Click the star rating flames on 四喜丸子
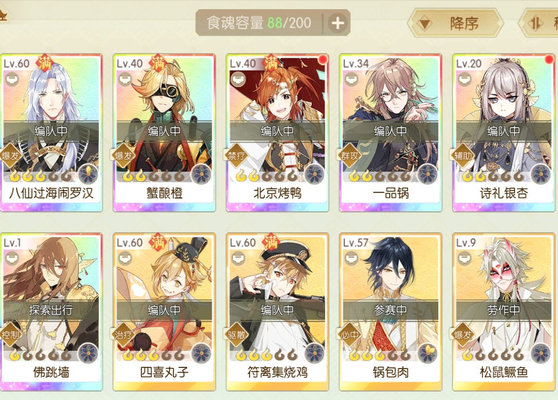 click(x=153, y=355)
